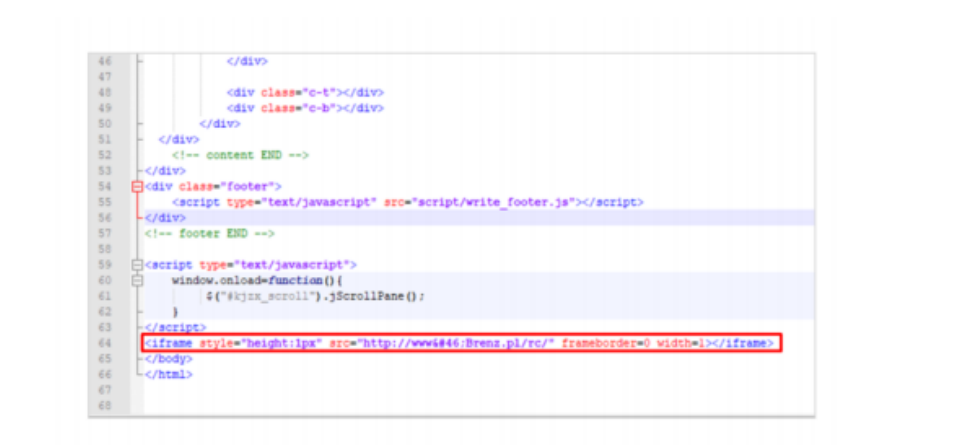The image size is (980, 446).
Task: Click line number 61 in the gutter
Action: (x=104, y=296)
